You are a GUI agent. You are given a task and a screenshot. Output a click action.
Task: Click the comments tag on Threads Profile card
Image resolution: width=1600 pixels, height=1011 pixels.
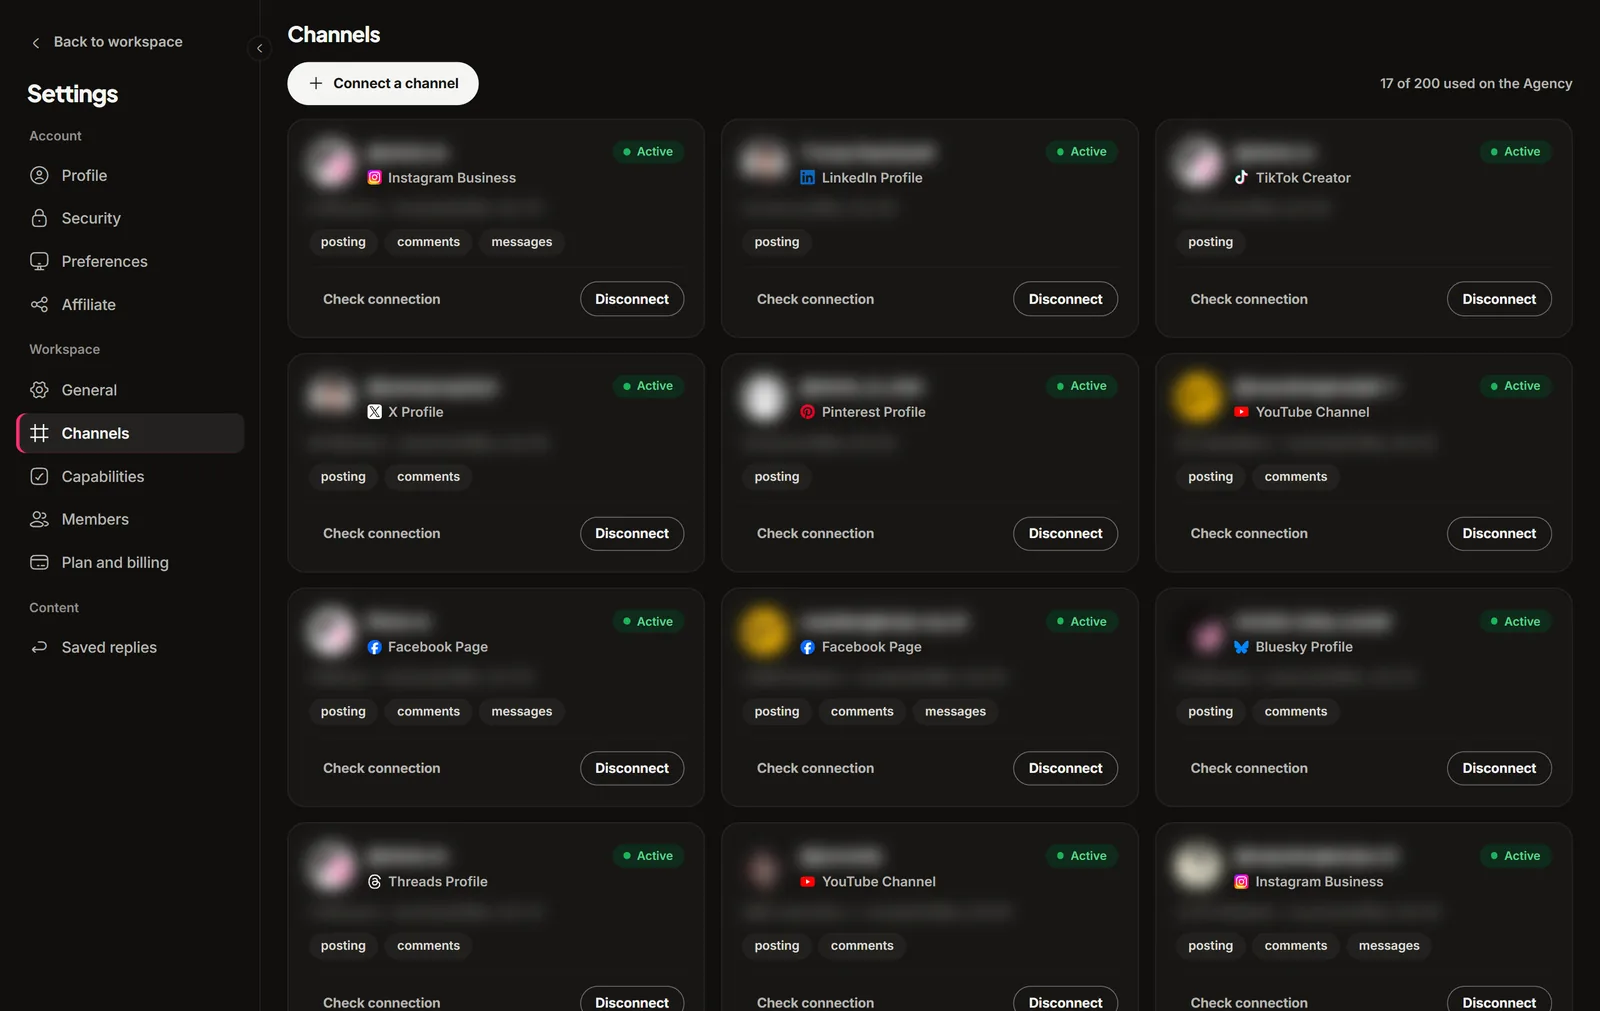point(428,946)
